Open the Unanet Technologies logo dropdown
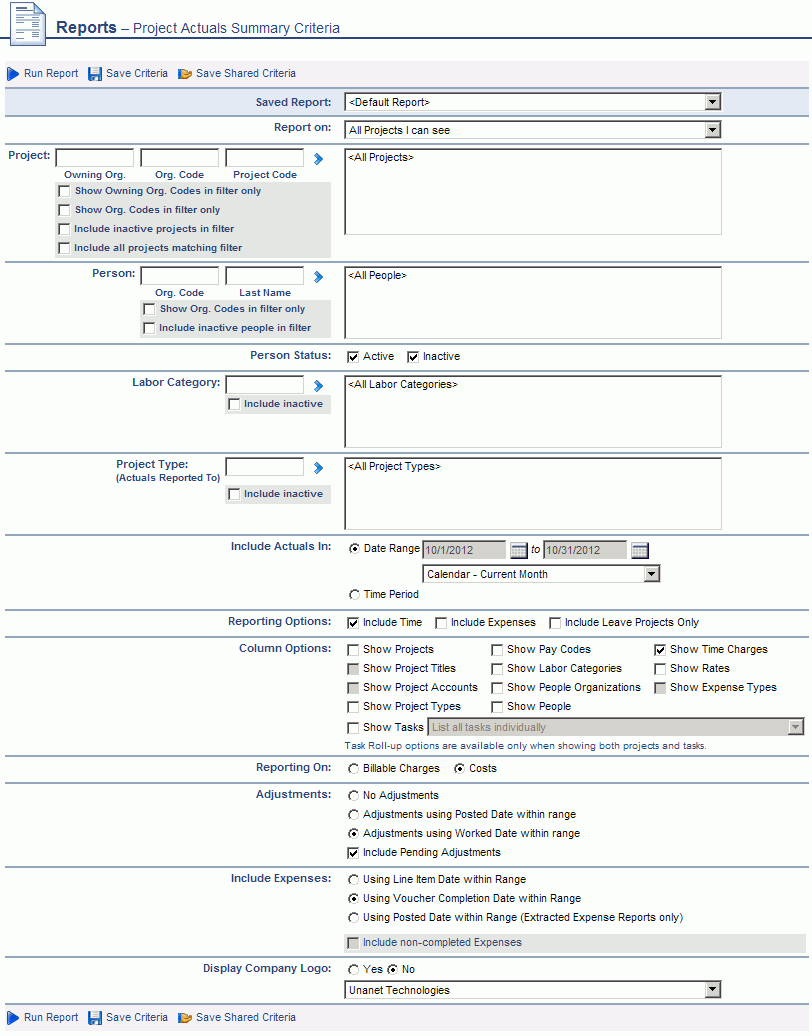This screenshot has width=812, height=1036. [712, 990]
